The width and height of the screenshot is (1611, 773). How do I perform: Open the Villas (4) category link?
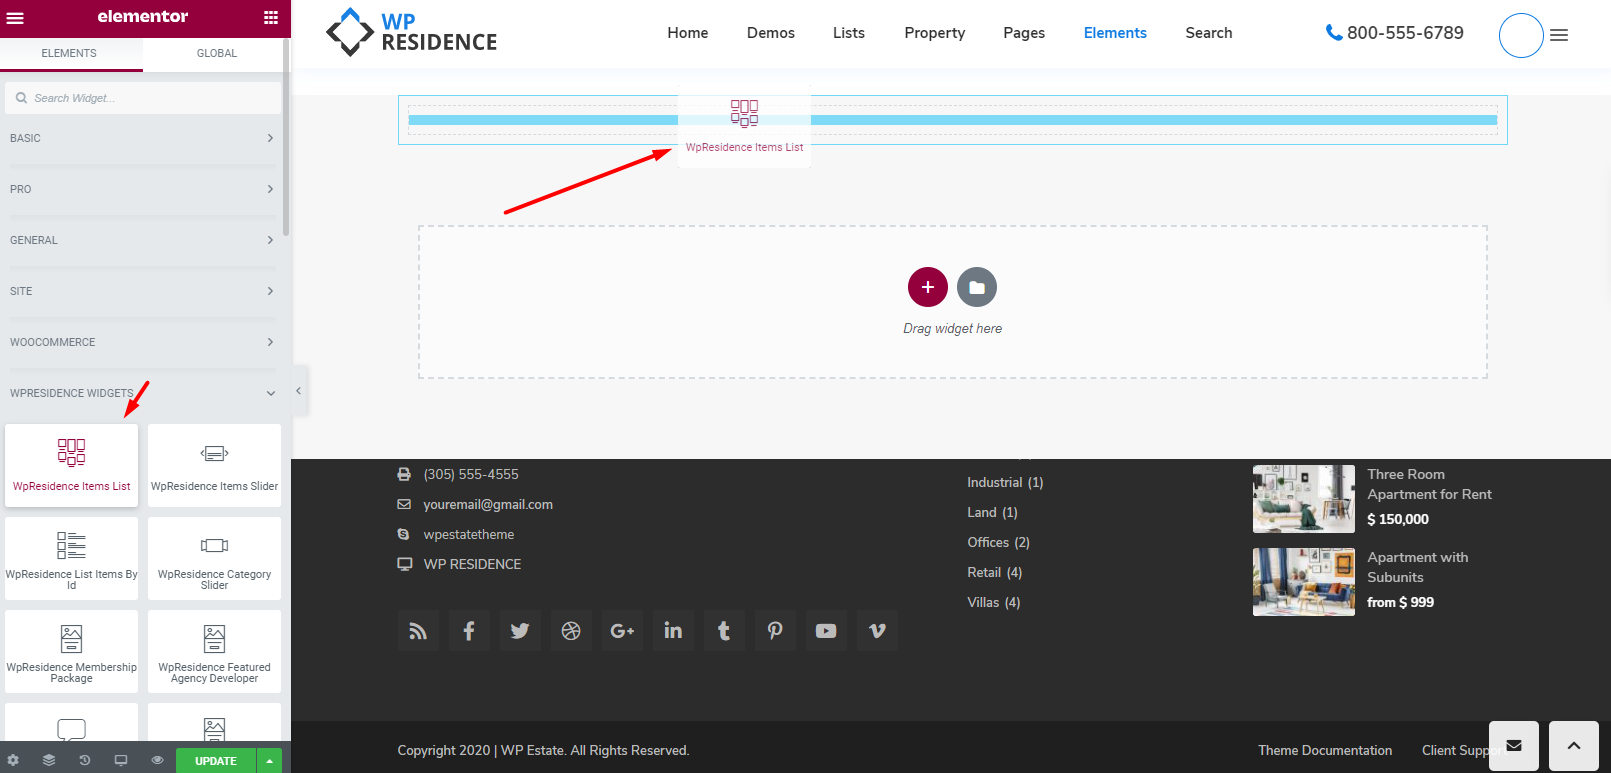pyautogui.click(x=993, y=602)
